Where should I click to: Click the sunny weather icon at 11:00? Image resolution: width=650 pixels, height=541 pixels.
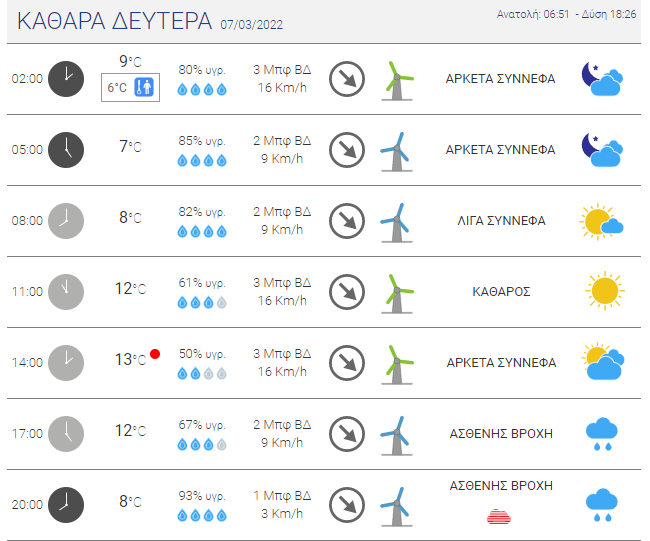pos(604,291)
